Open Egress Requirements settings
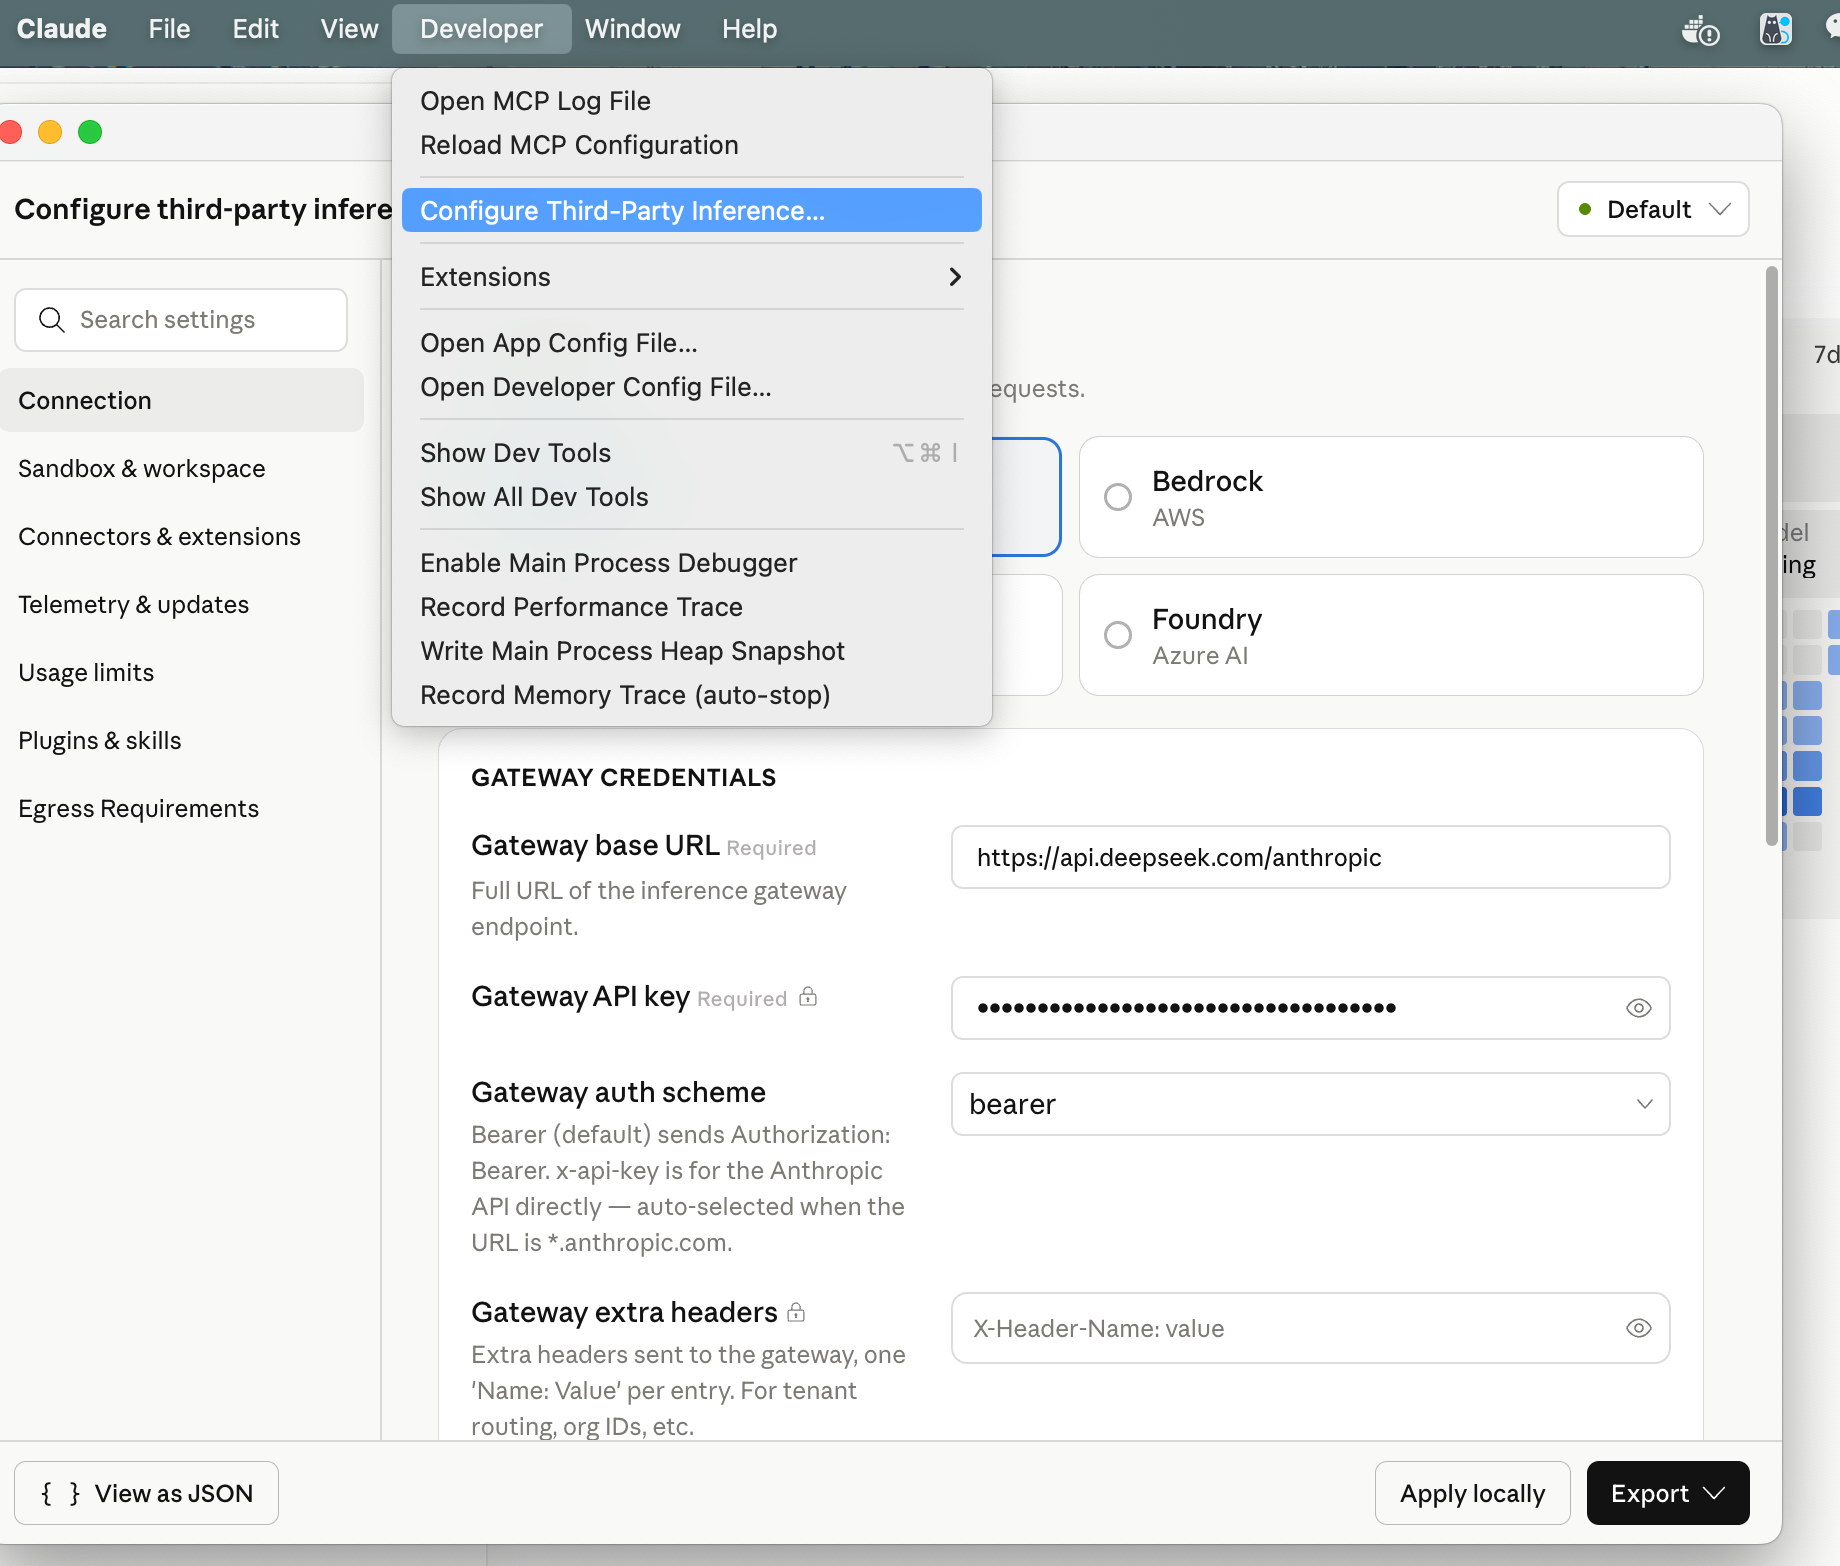The width and height of the screenshot is (1840, 1566). (x=182, y=808)
